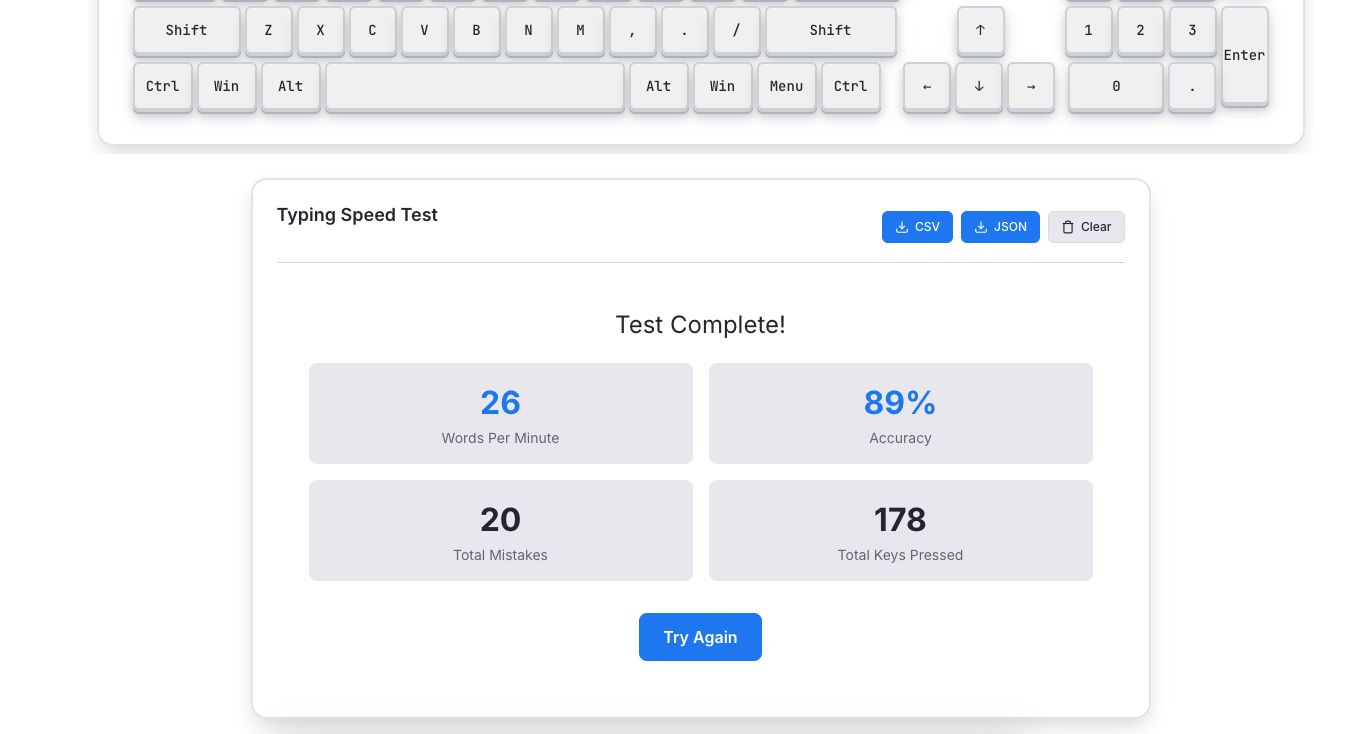Hit the spacebar key

tap(475, 87)
